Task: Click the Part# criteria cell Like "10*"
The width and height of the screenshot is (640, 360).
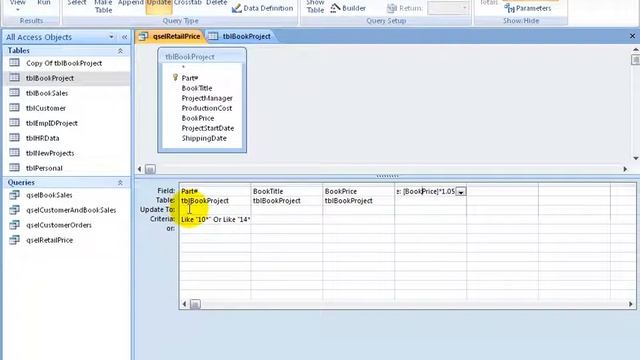Action: [x=215, y=220]
